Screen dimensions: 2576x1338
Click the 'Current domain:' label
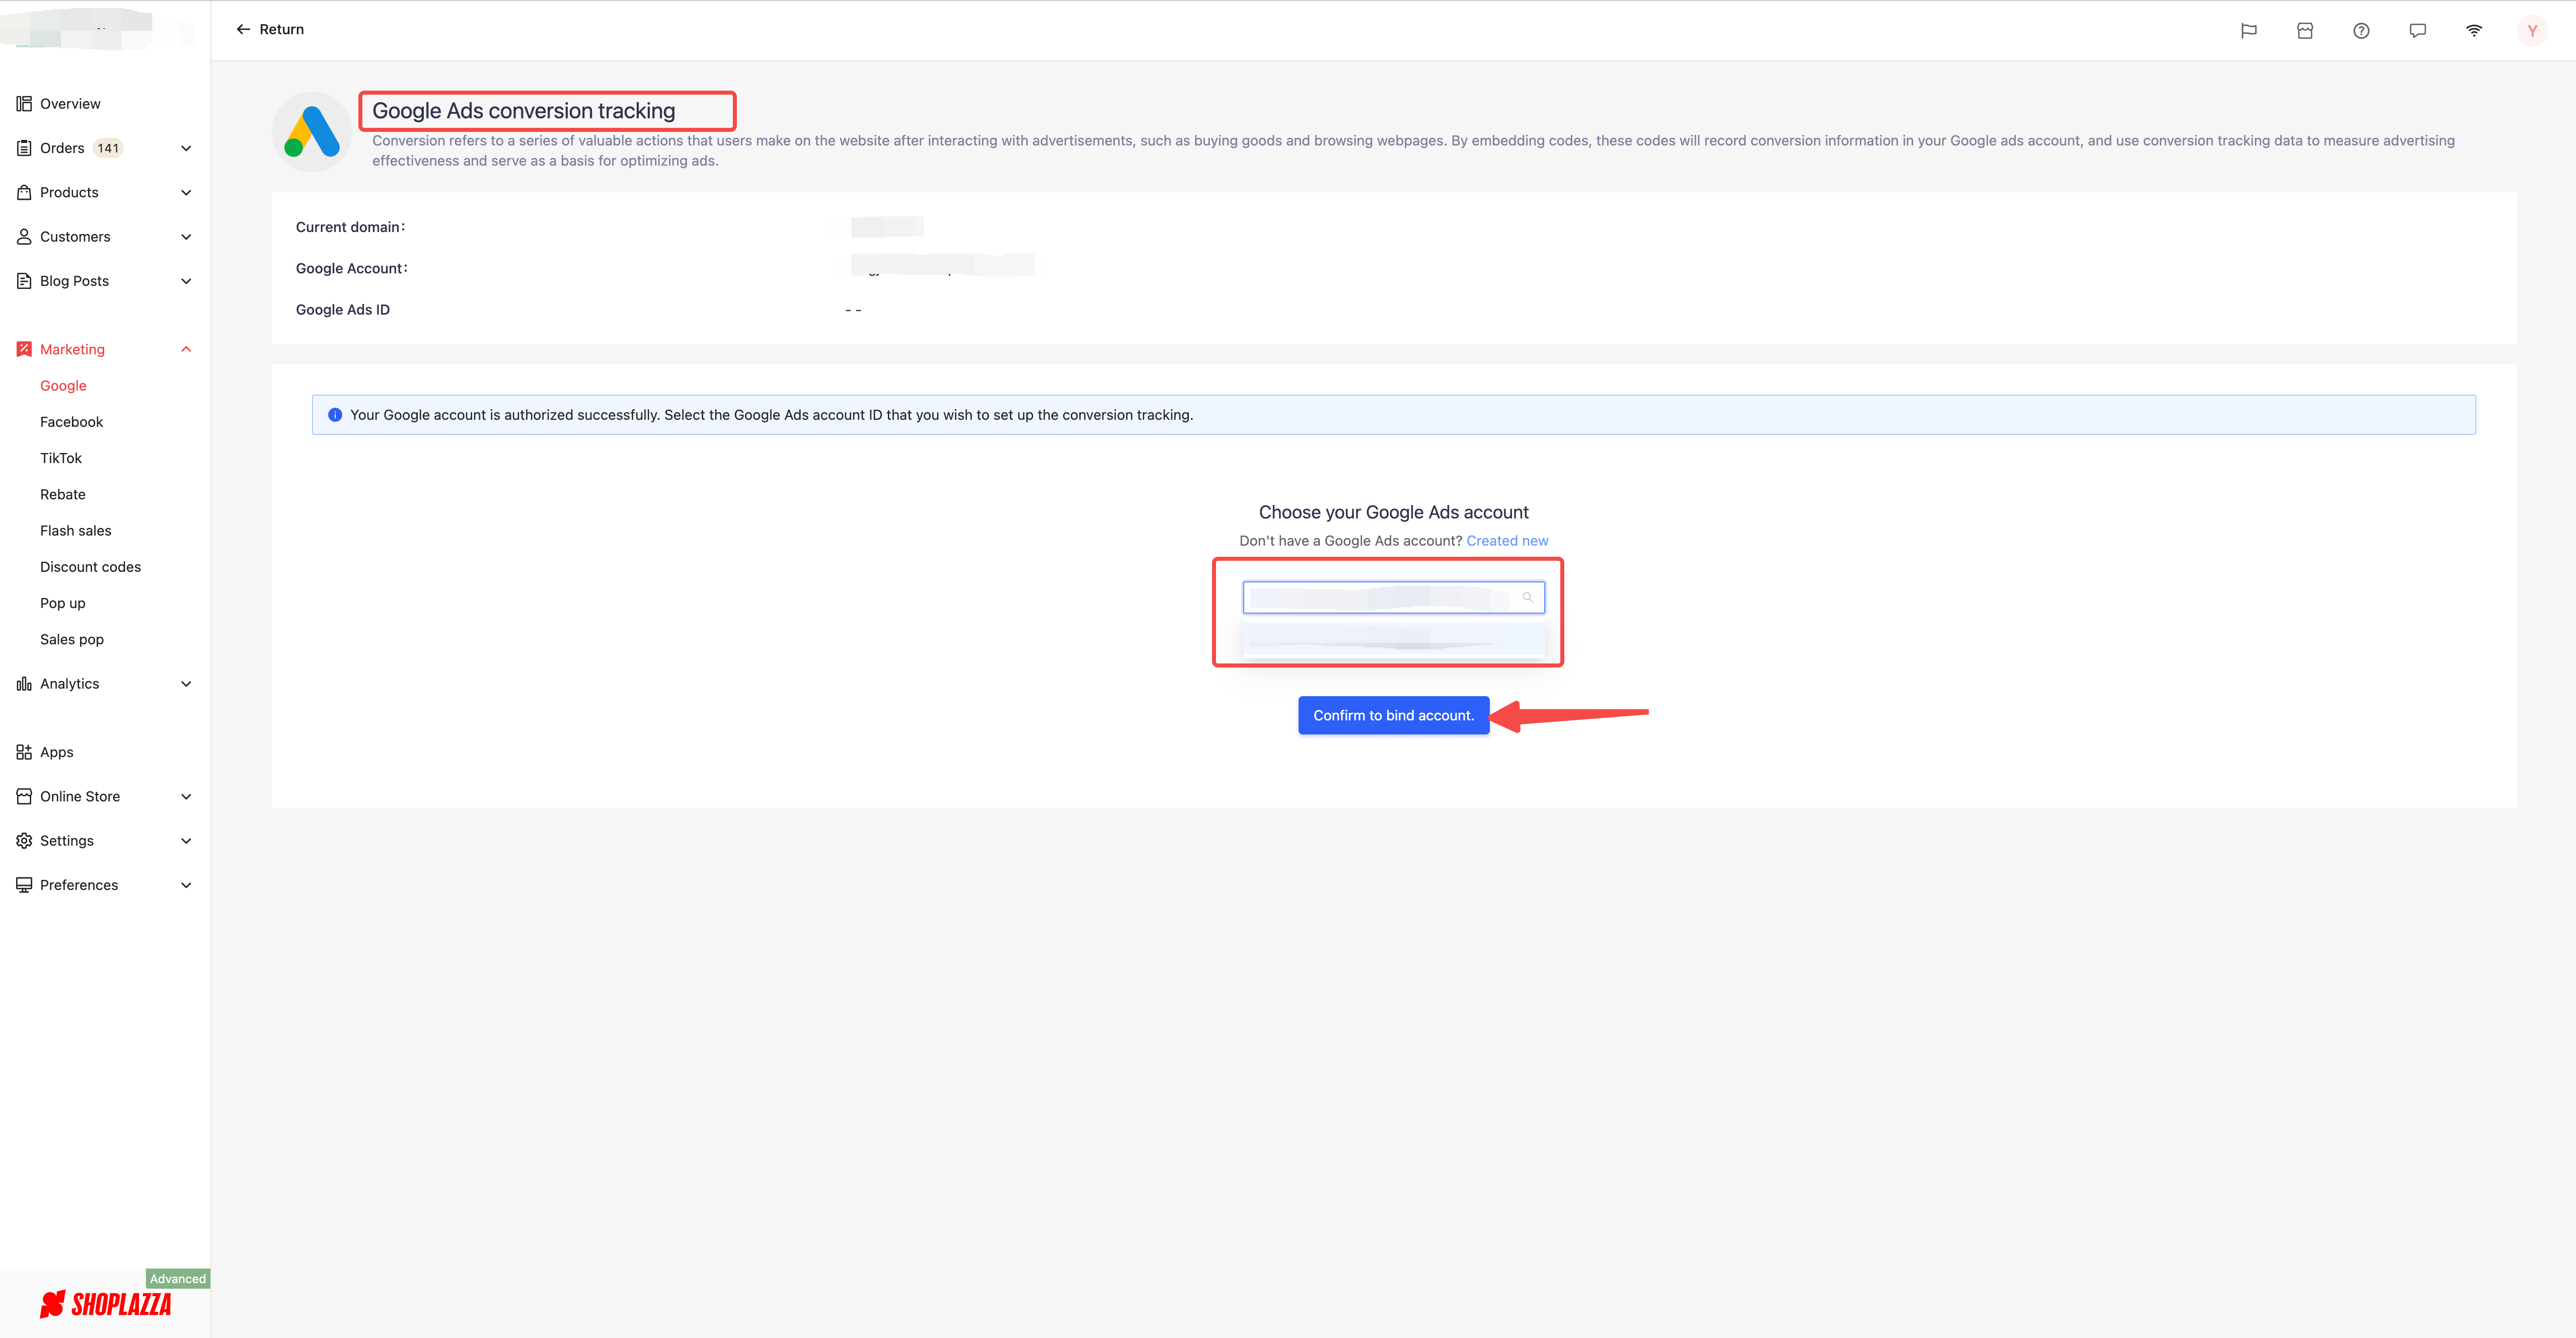(351, 227)
